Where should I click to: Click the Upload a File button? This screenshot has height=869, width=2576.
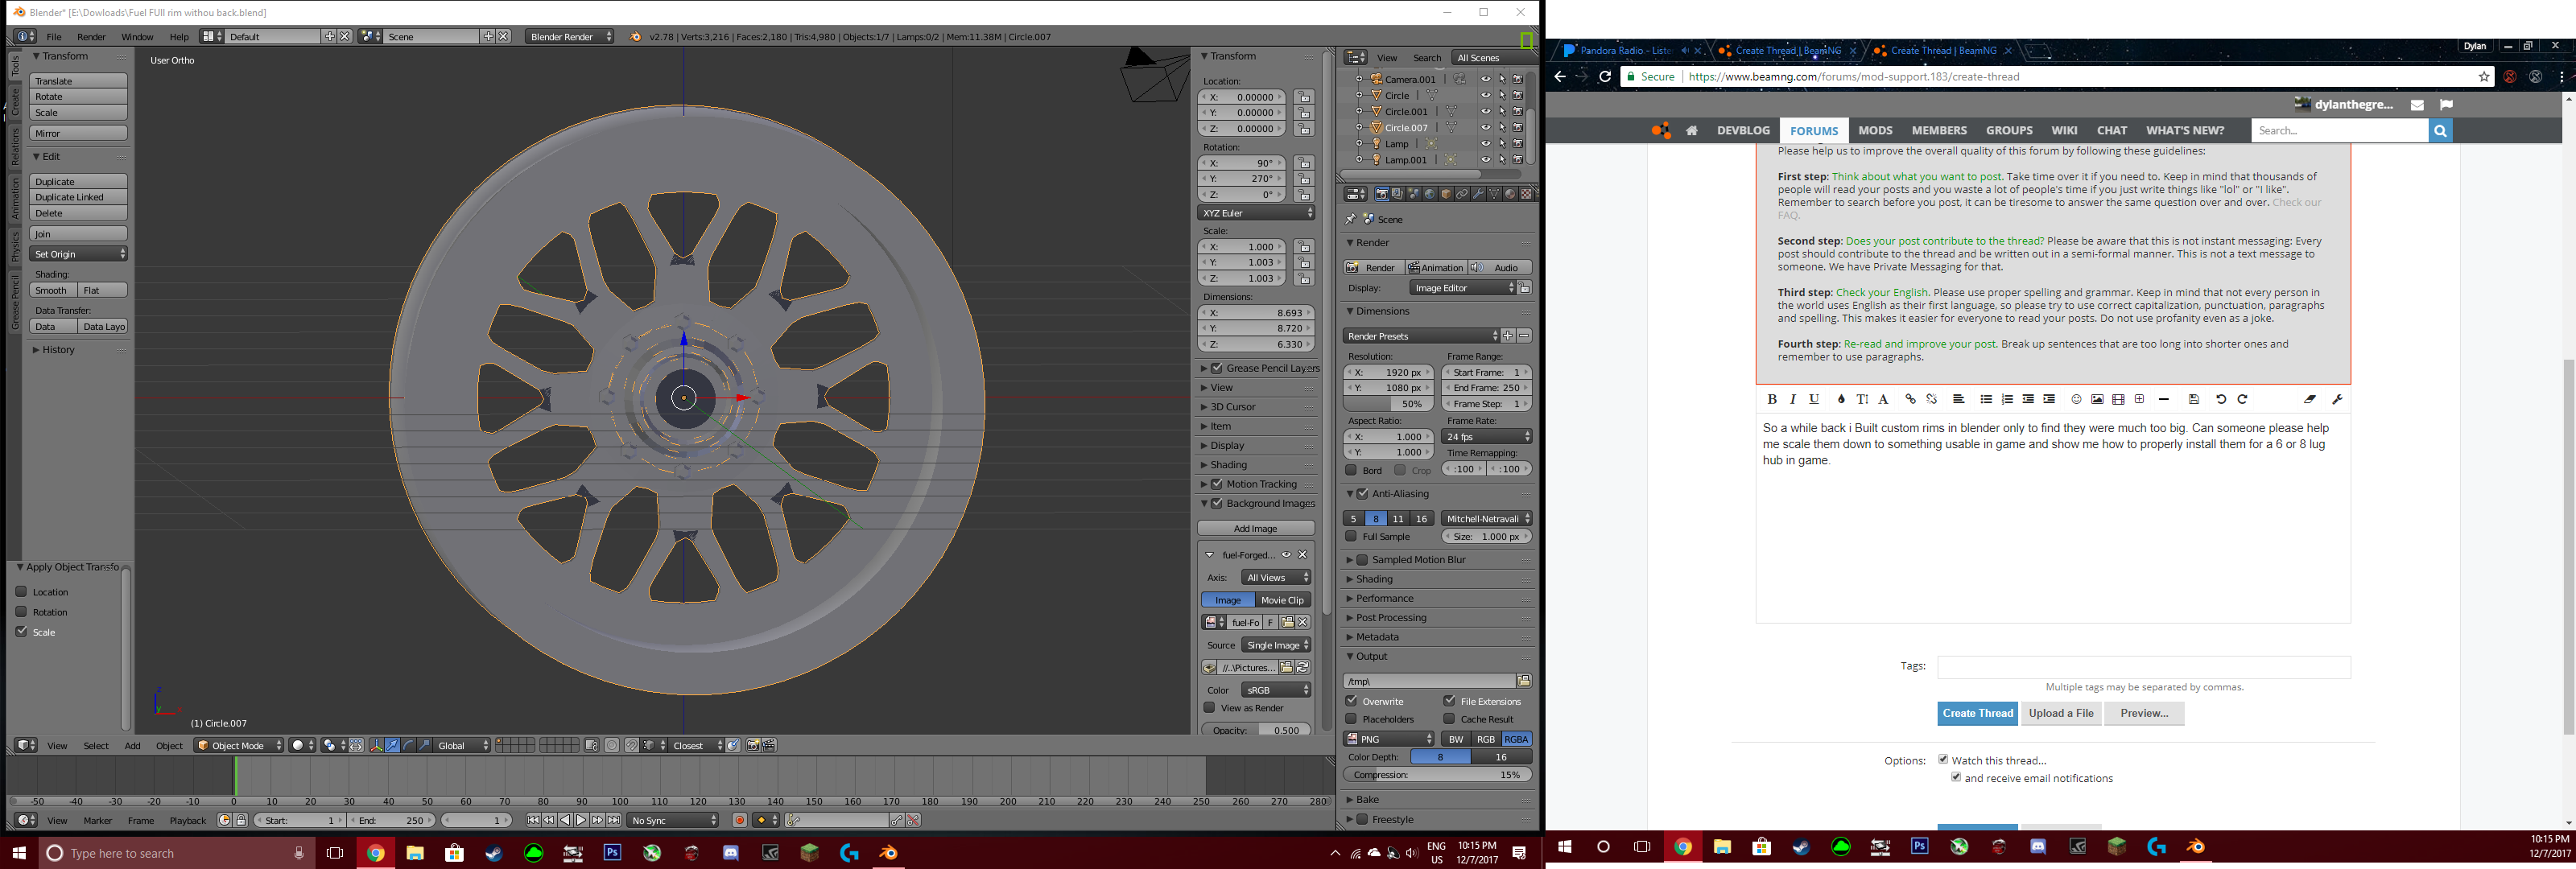(x=2061, y=713)
